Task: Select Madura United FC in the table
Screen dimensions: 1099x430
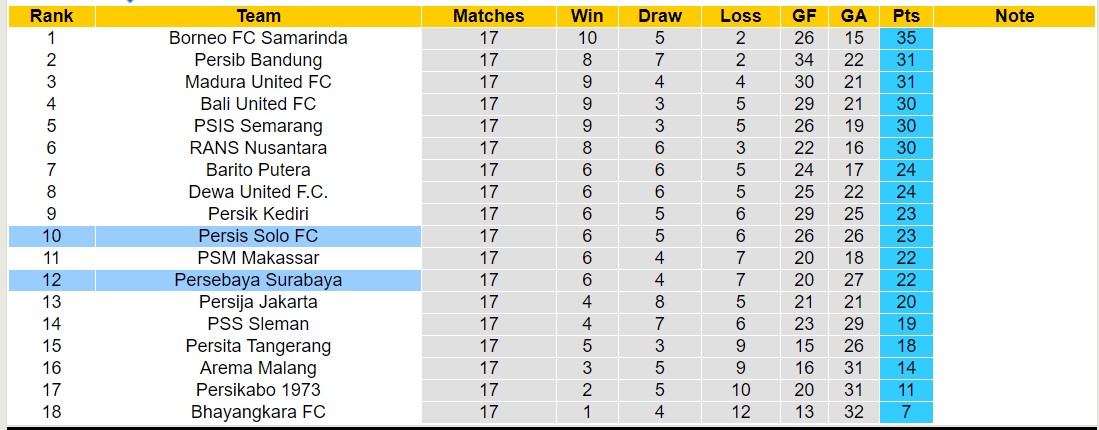Action: [258, 82]
